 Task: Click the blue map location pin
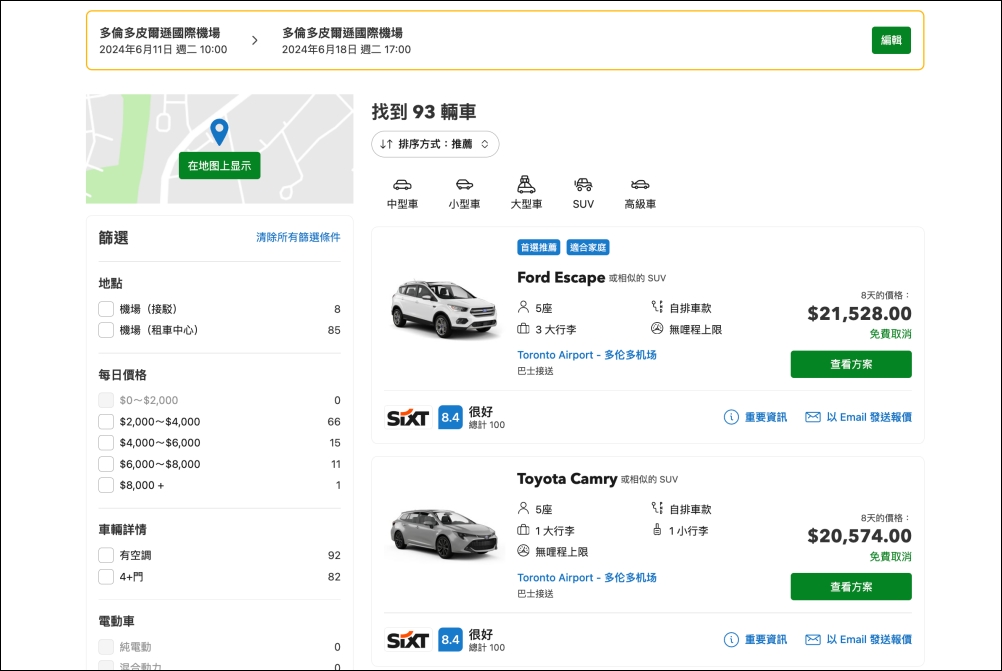219,132
